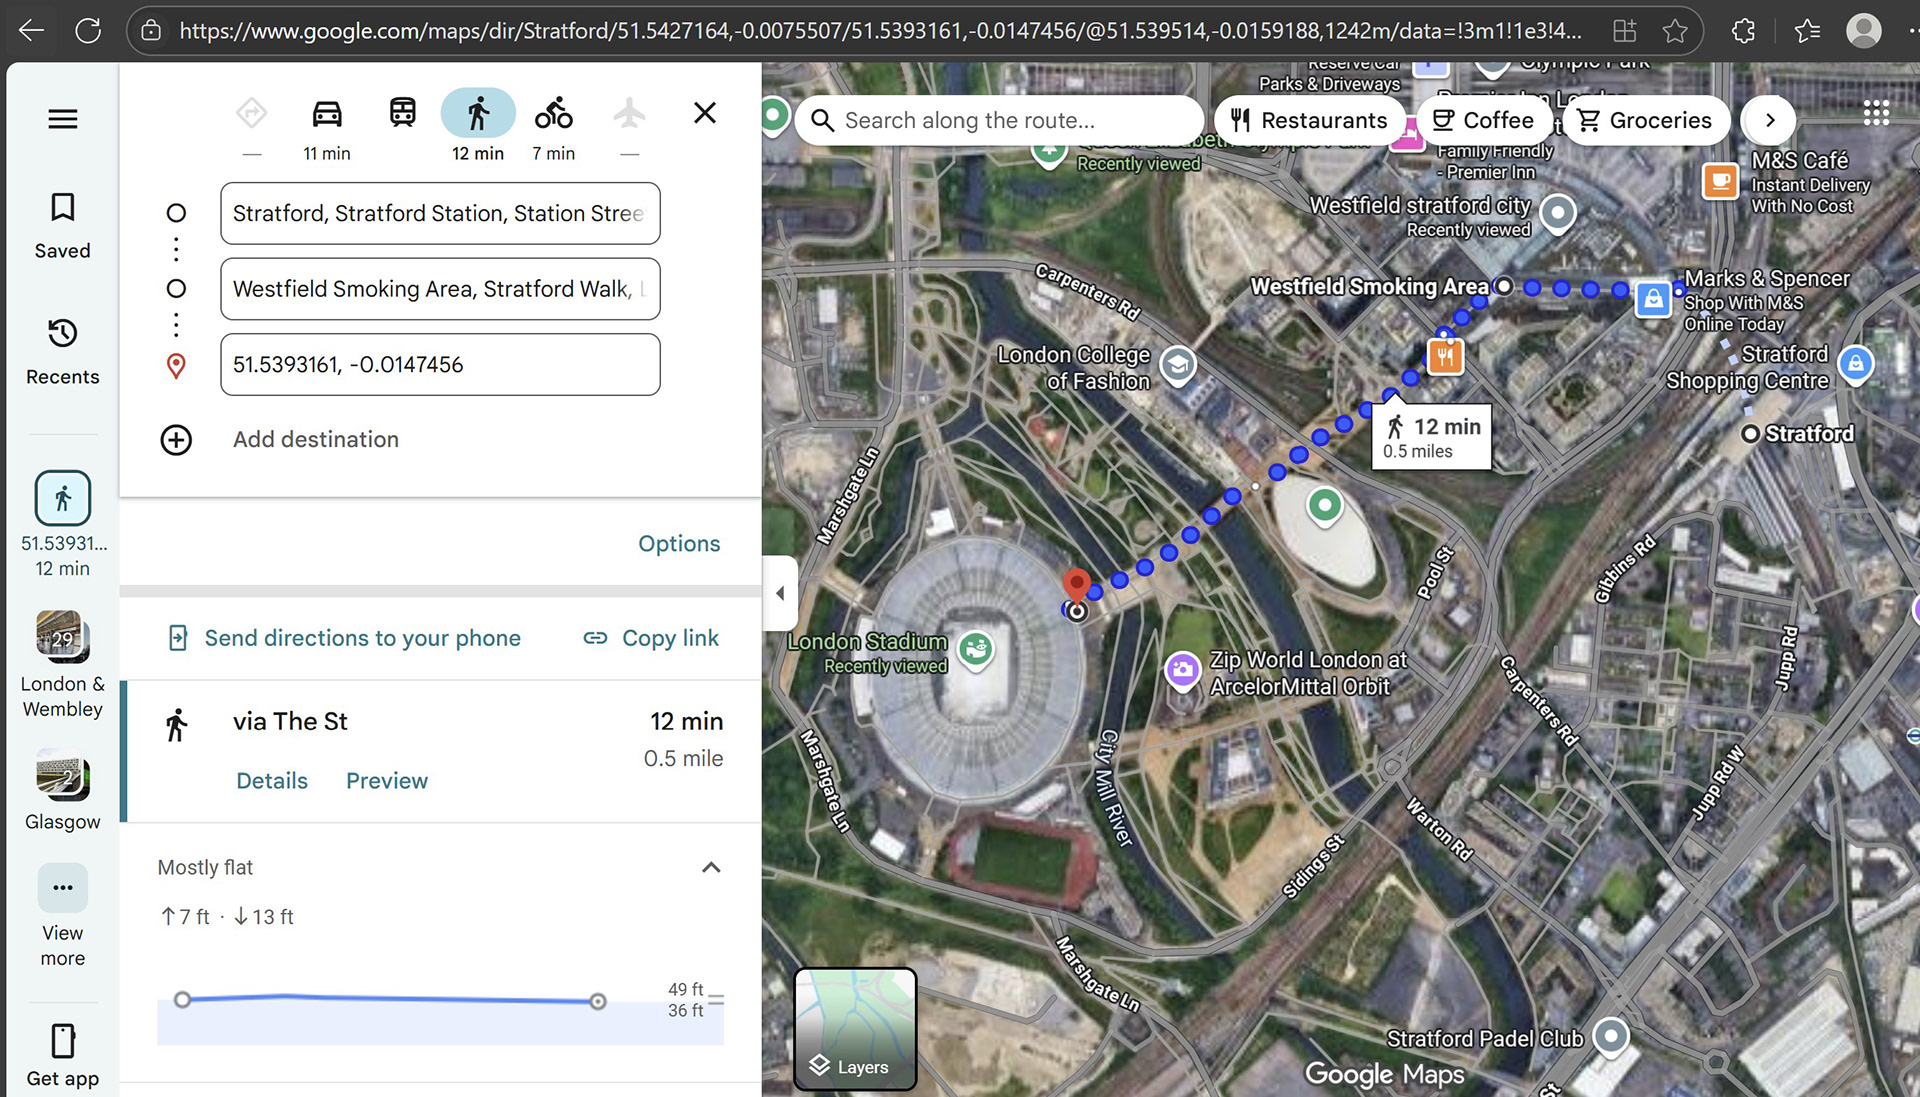This screenshot has width=1920, height=1097.
Task: Filter by Restaurants along route
Action: click(x=1308, y=120)
